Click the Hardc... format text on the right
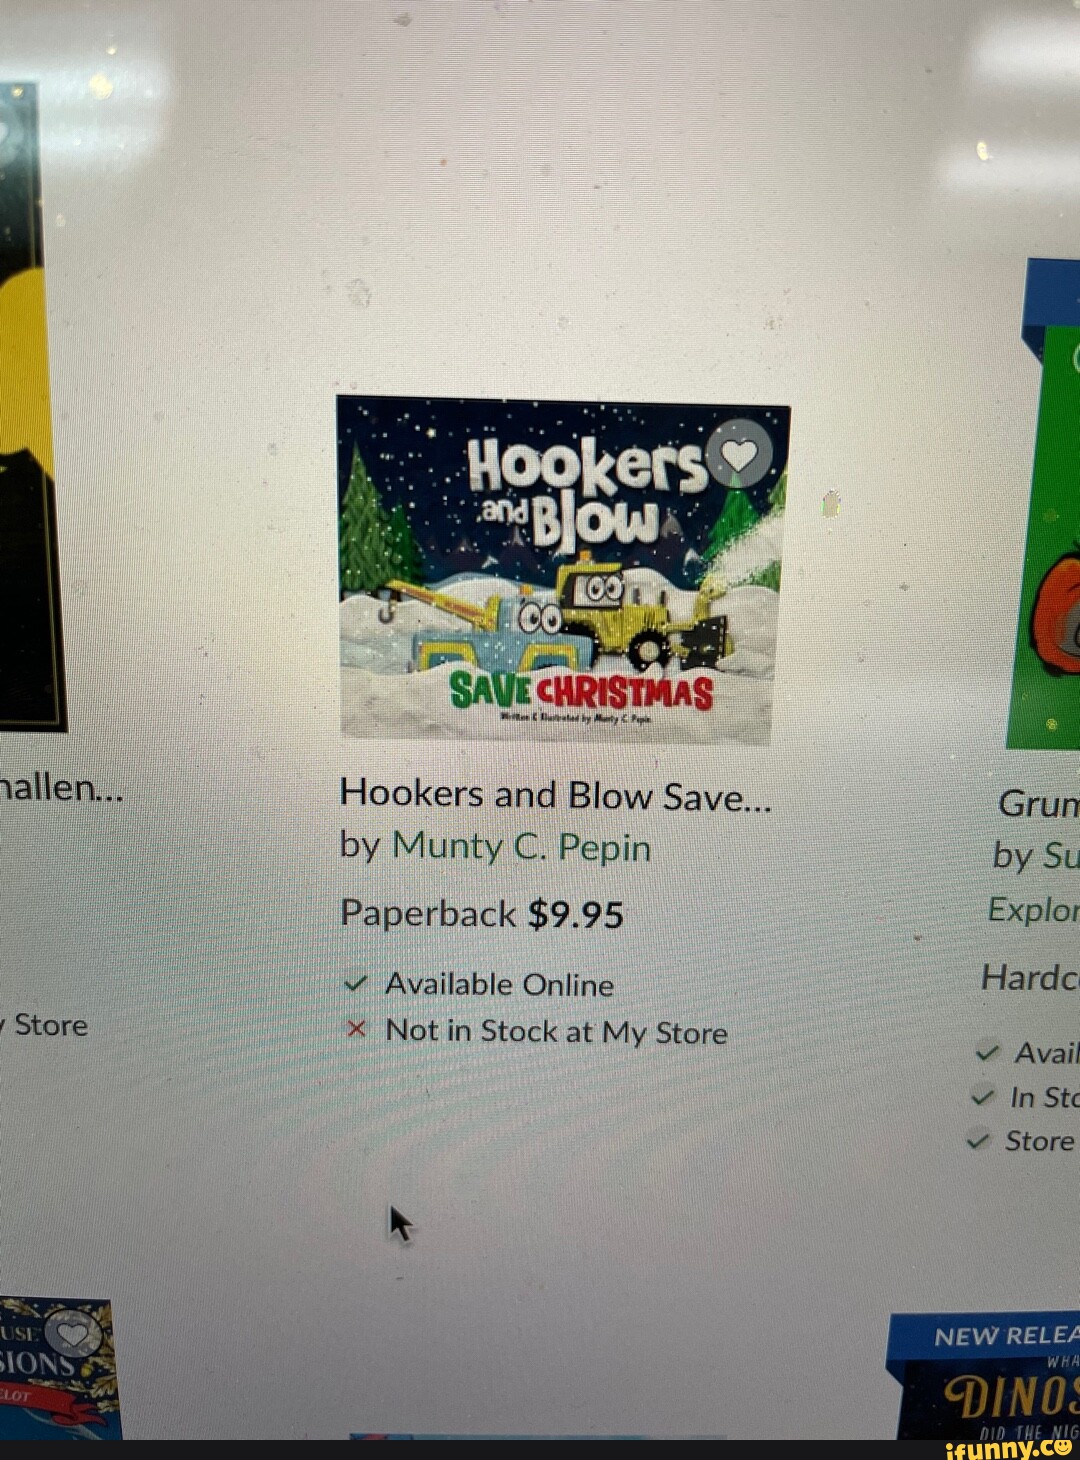 [1030, 977]
